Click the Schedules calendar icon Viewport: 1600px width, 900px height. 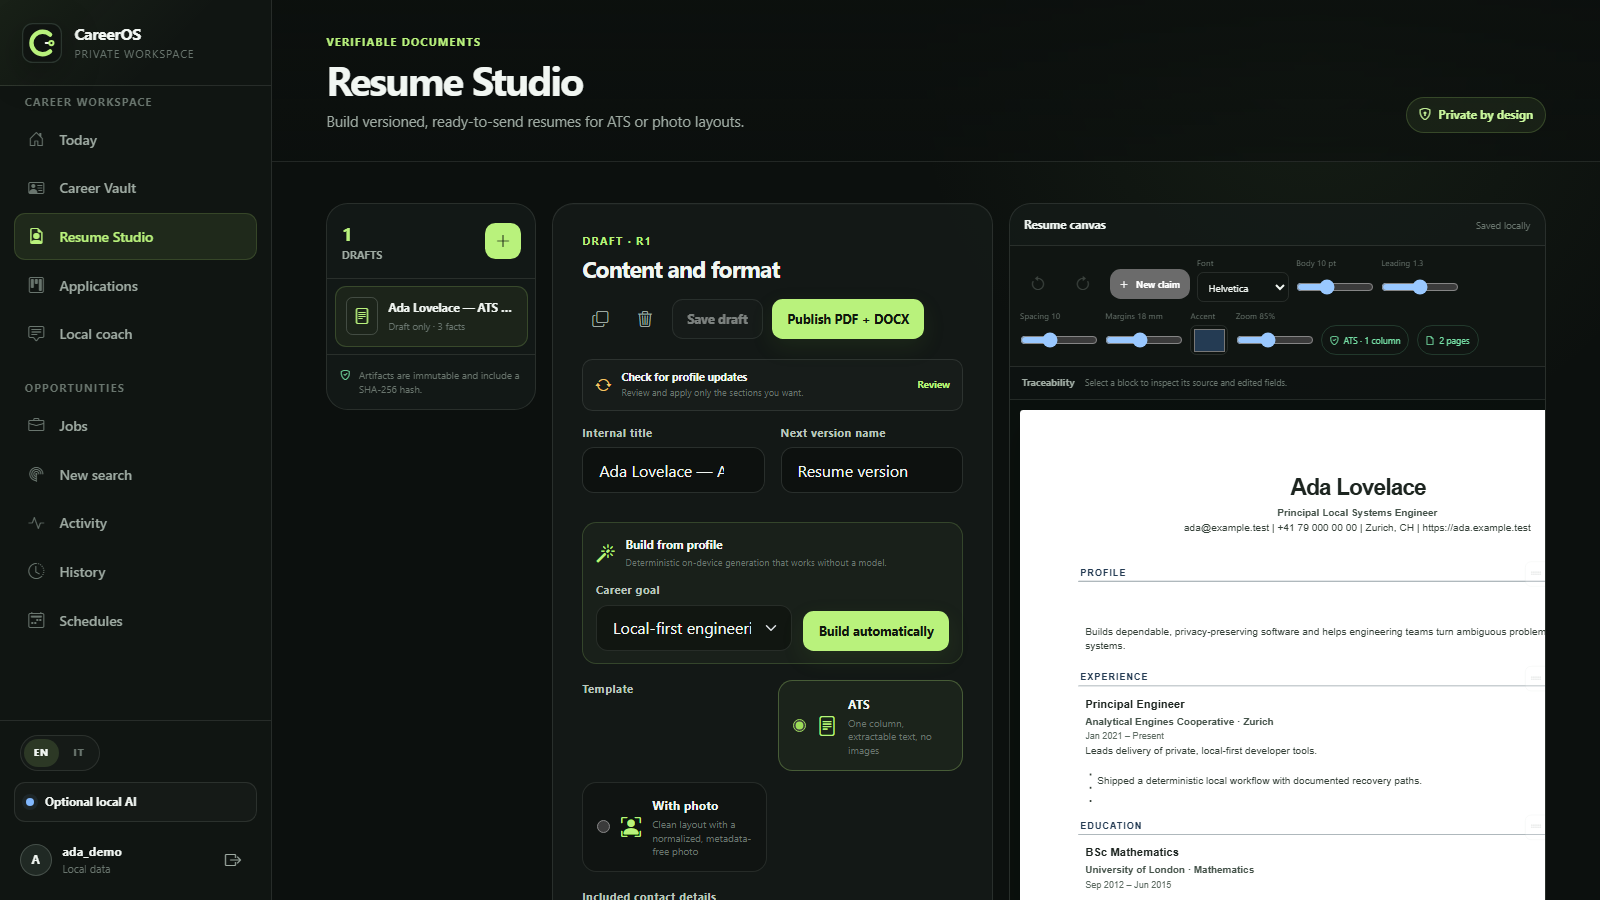(x=37, y=621)
